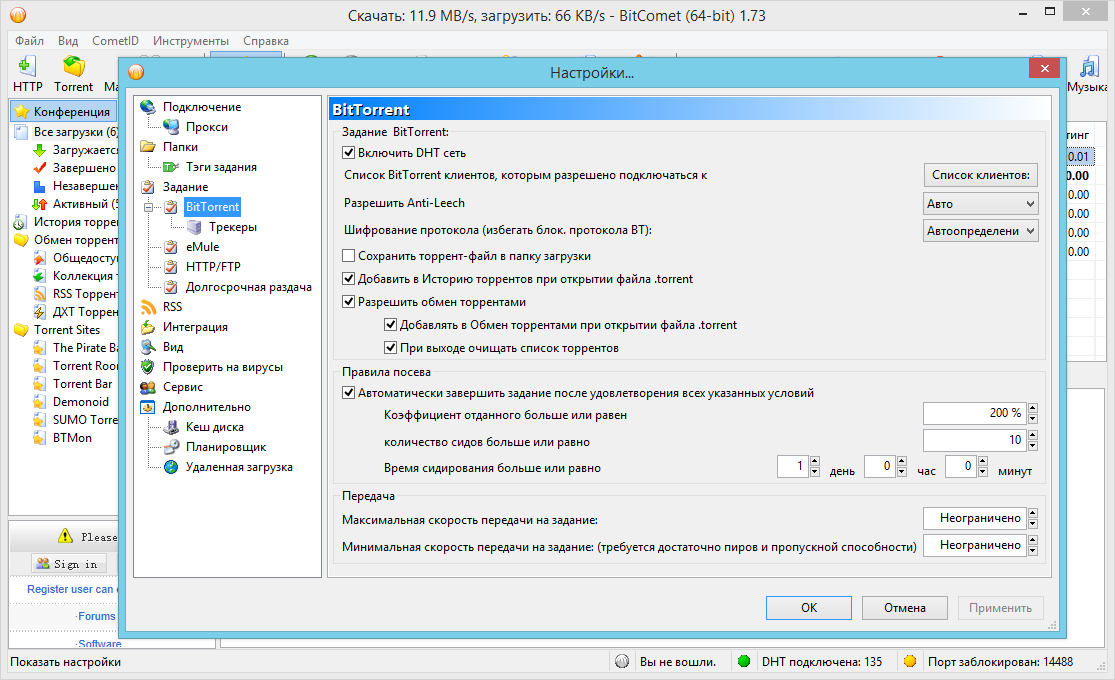The height and width of the screenshot is (680, 1115).
Task: Open the Вид menu in menu bar
Action: pos(68,41)
